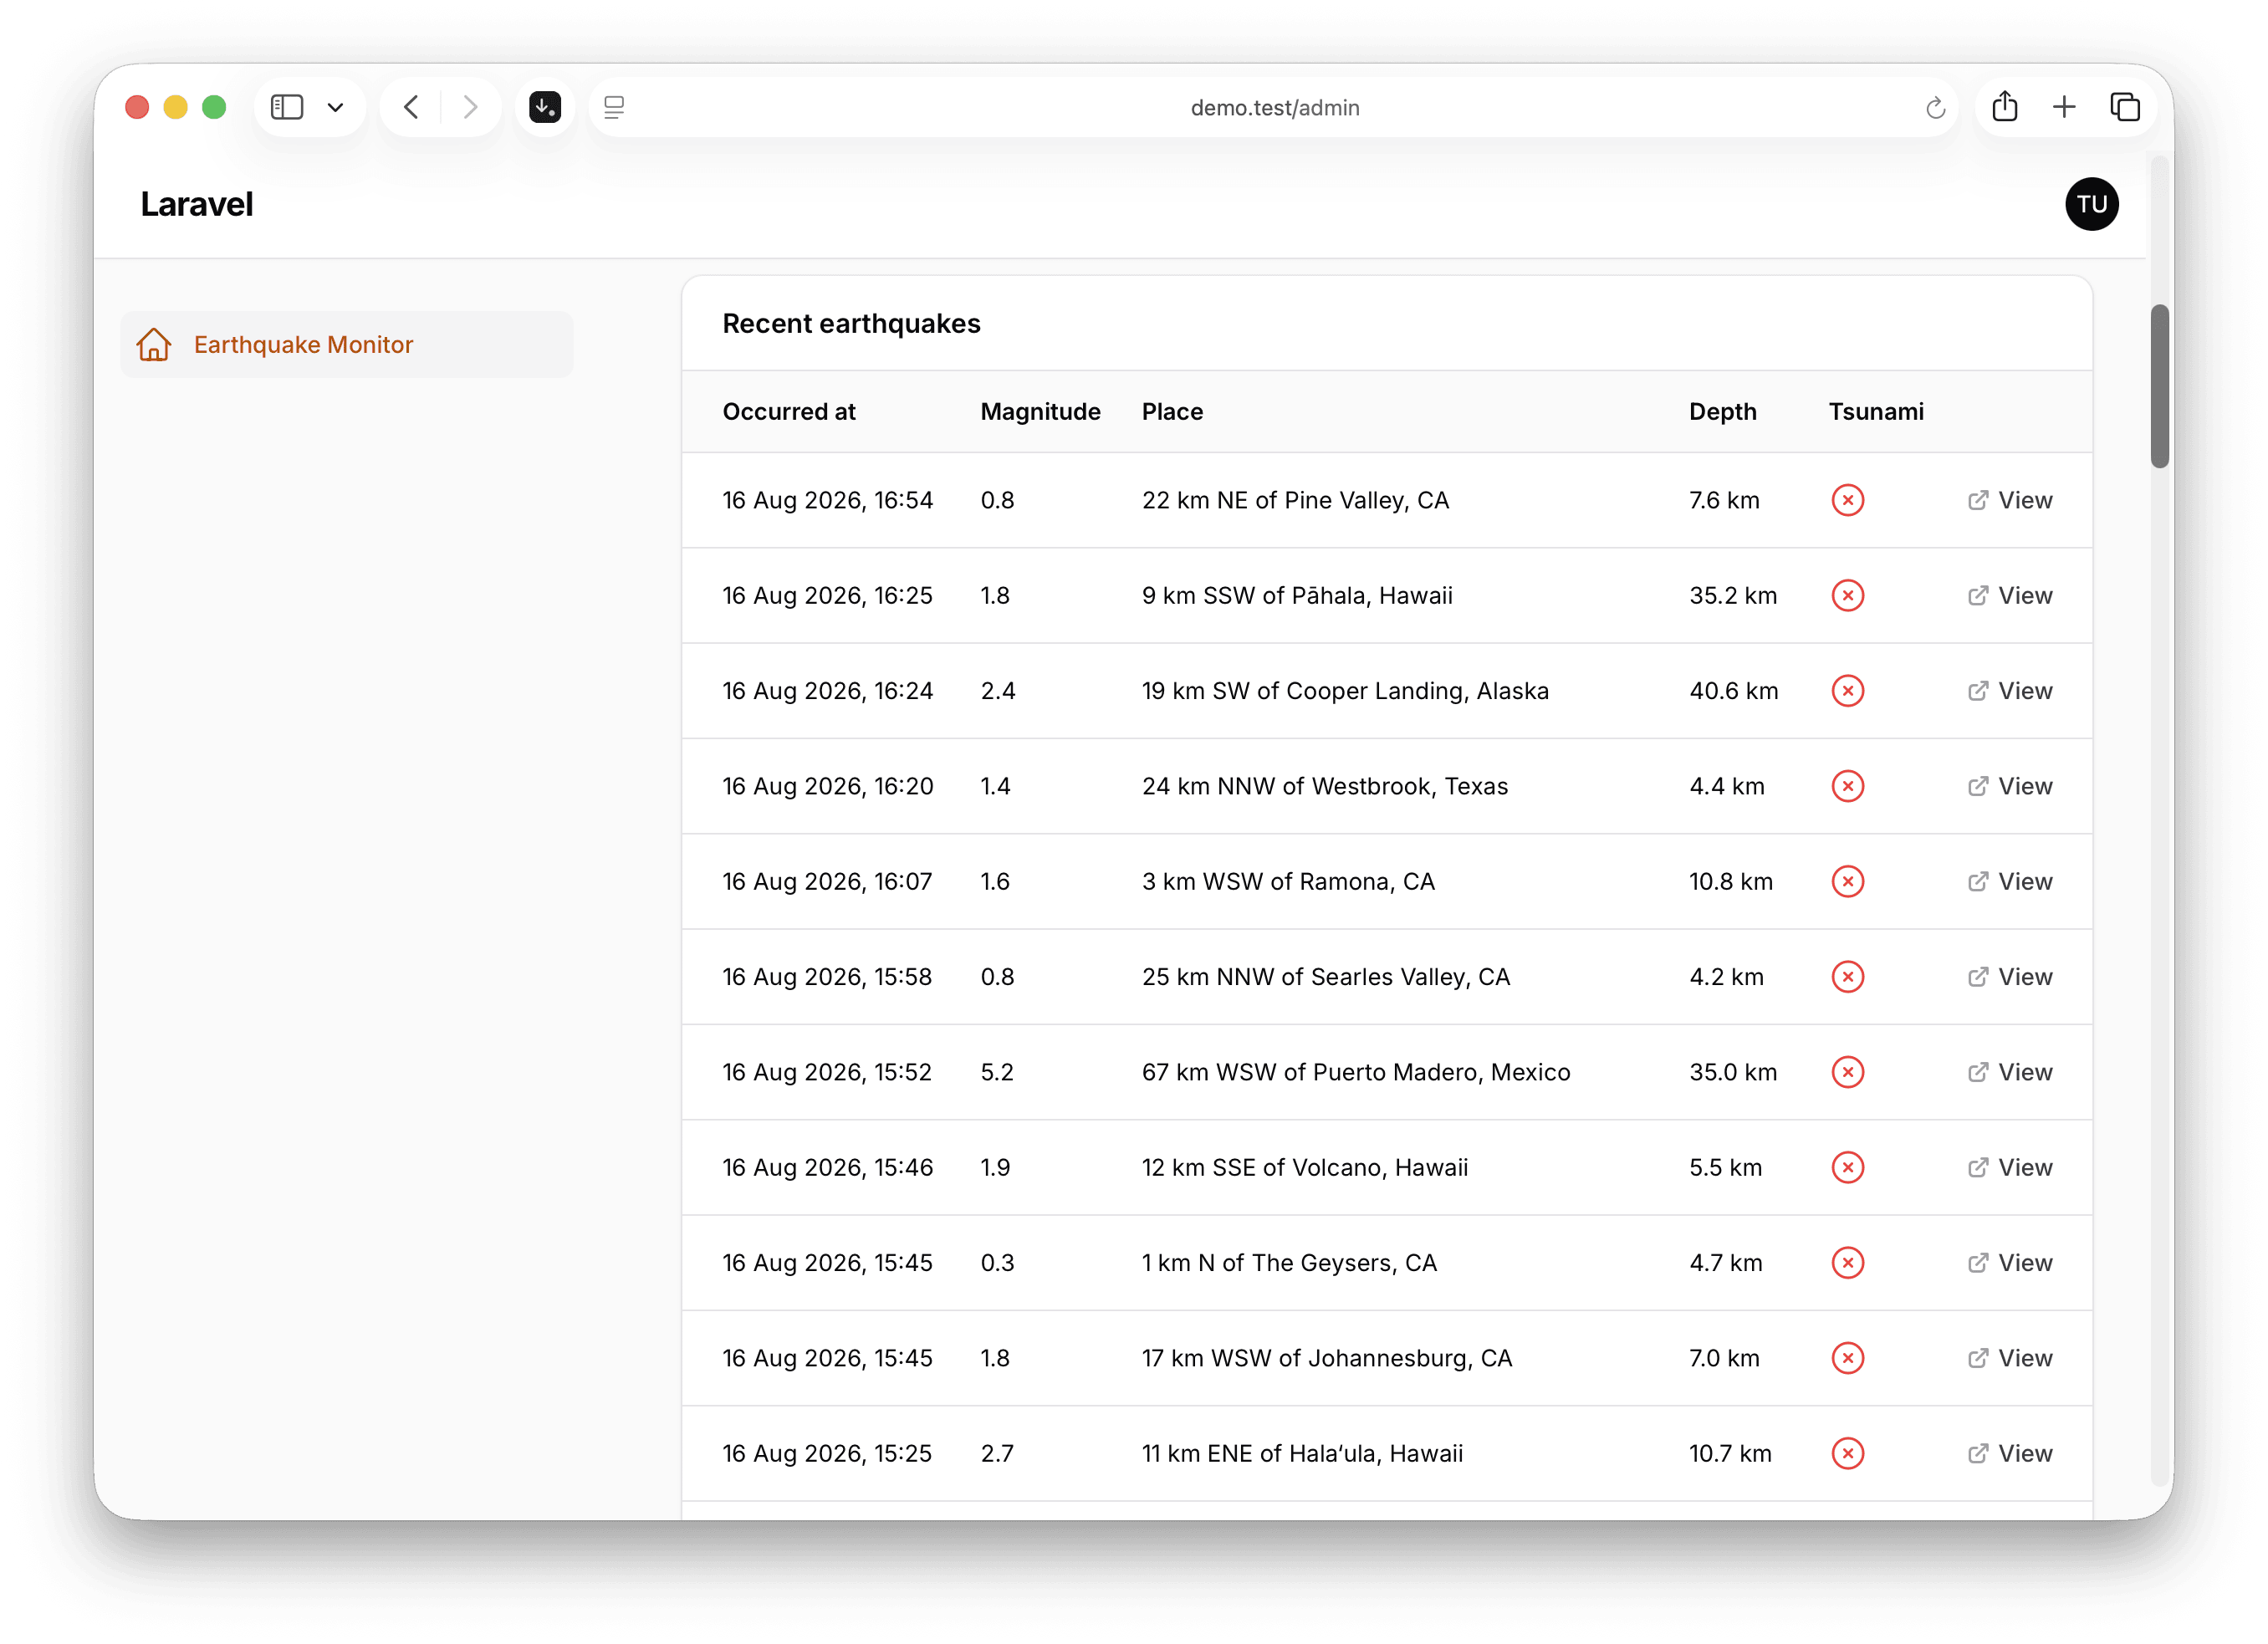Image resolution: width=2268 pixels, height=1644 pixels.
Task: Click the Earthquake Monitor home icon
Action: tap(154, 344)
